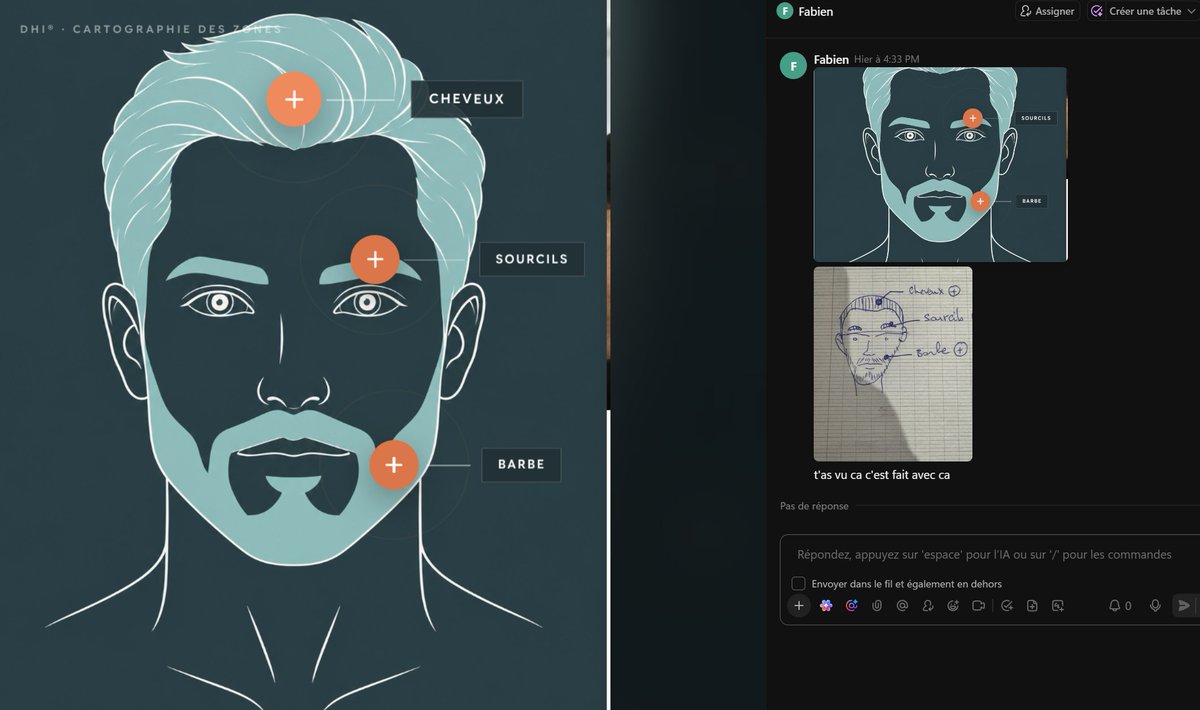Click the 'DHI® · CARTOGRAPHIE DES ZONES' heading
Image resolution: width=1200 pixels, height=710 pixels.
coord(151,29)
